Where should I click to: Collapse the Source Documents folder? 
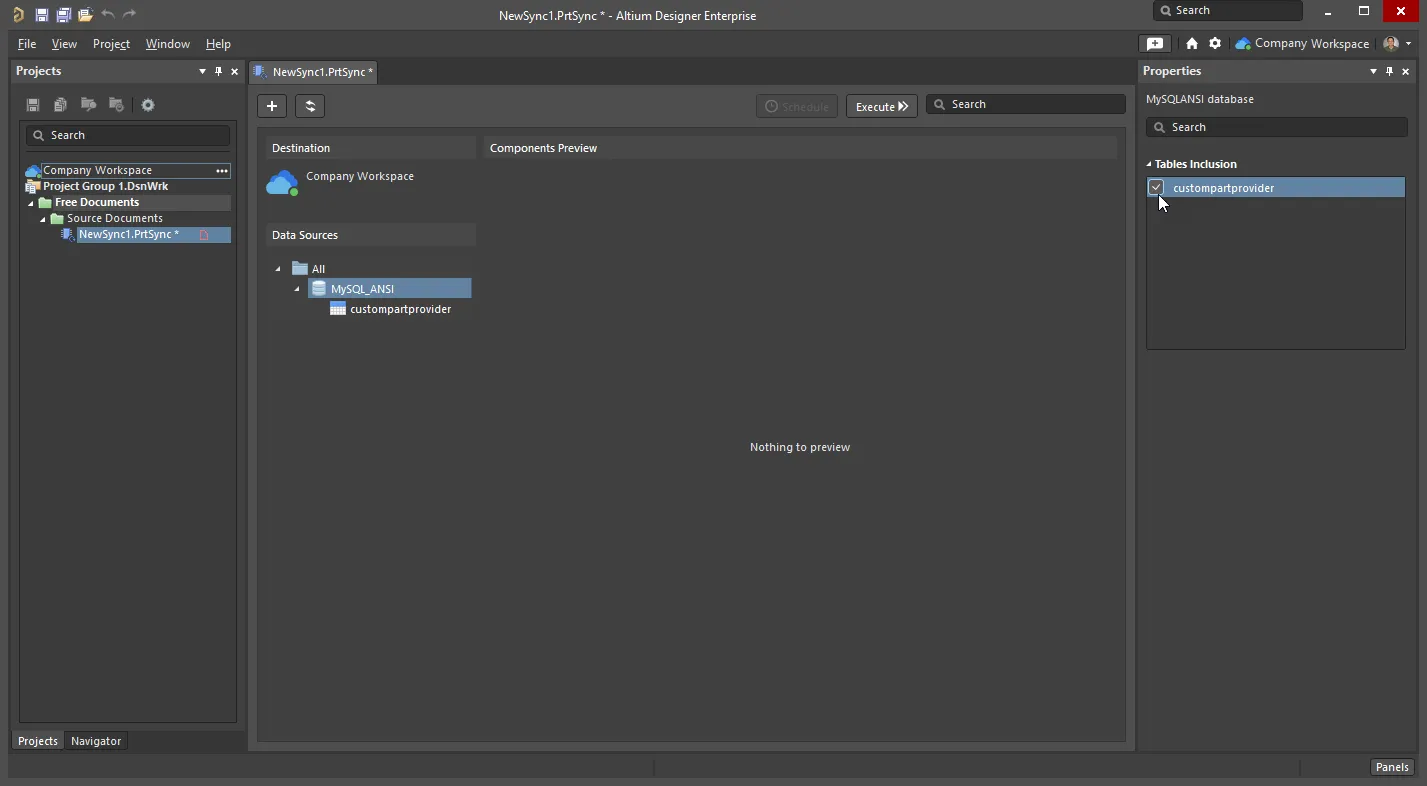(x=43, y=219)
